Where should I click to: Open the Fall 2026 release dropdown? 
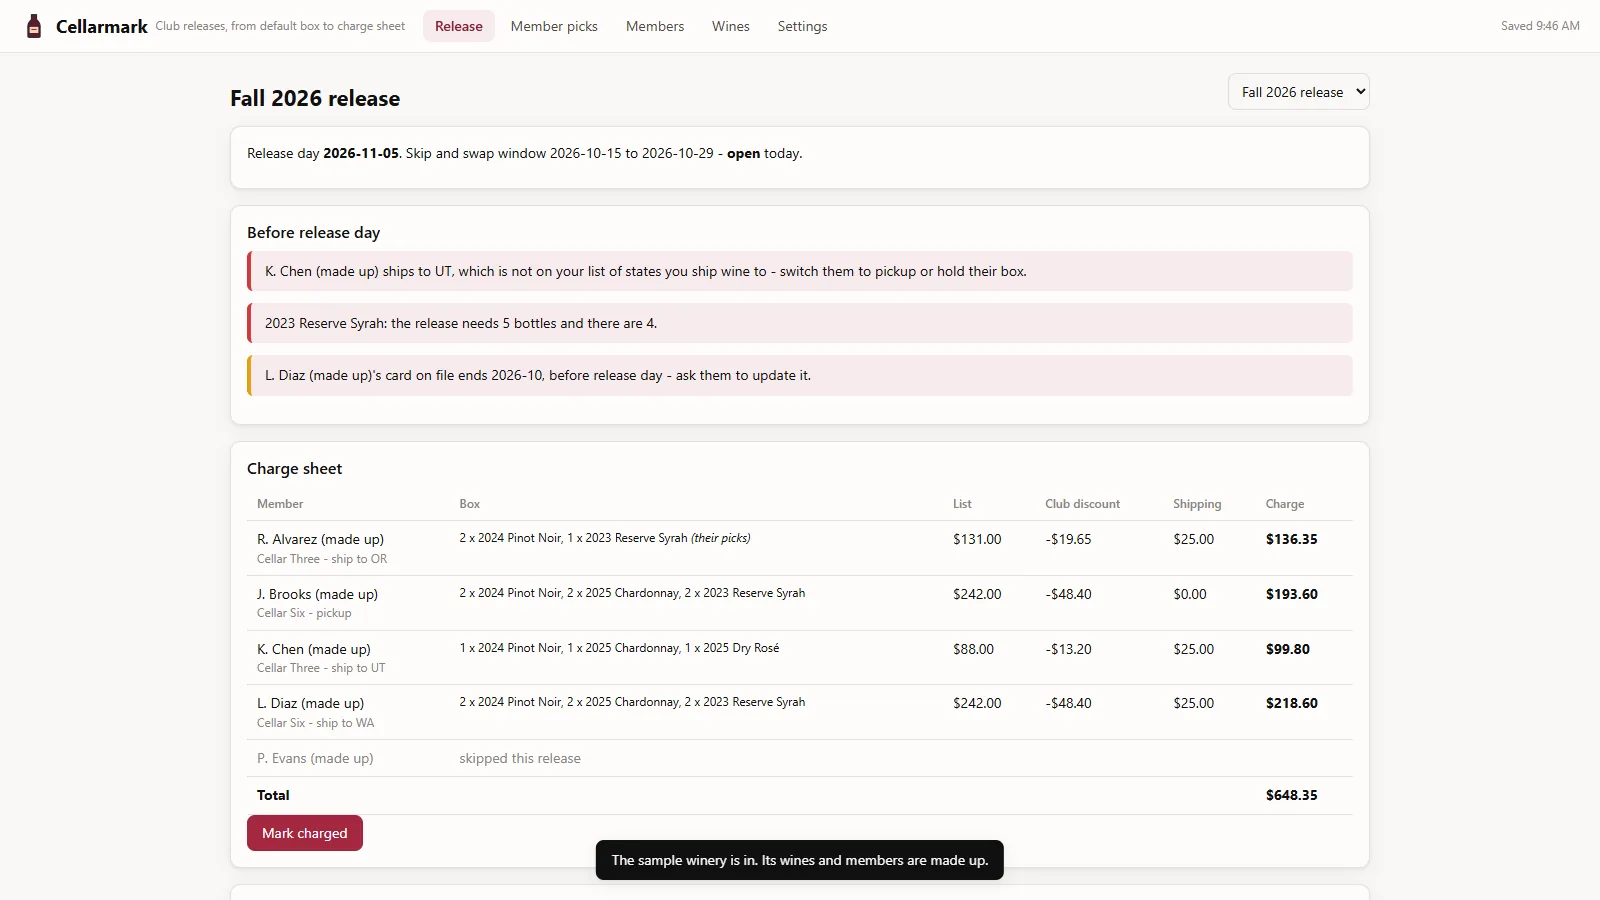(x=1298, y=92)
